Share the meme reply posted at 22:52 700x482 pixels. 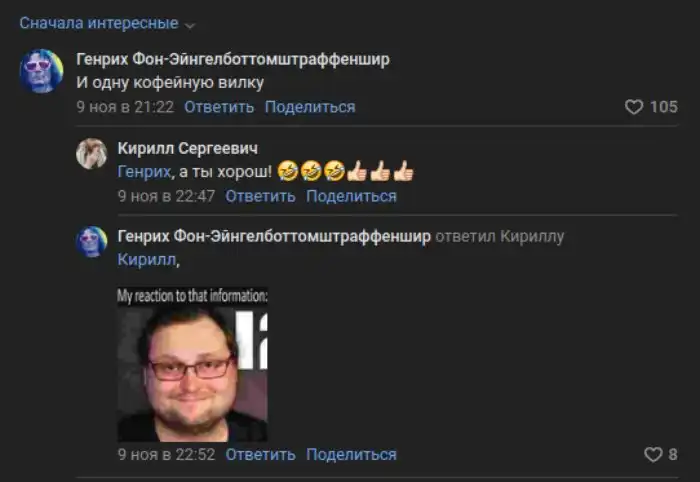[351, 455]
